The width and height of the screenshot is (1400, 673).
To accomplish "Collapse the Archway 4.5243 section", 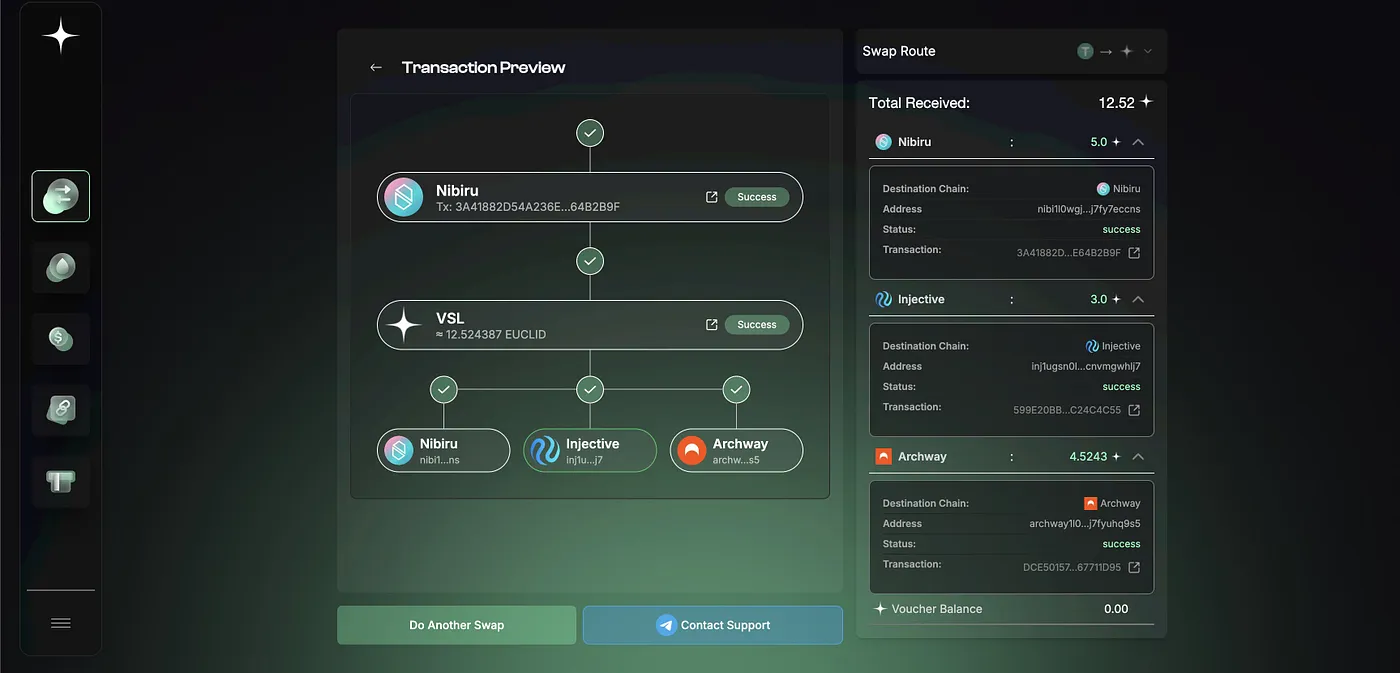I will pos(1139,456).
